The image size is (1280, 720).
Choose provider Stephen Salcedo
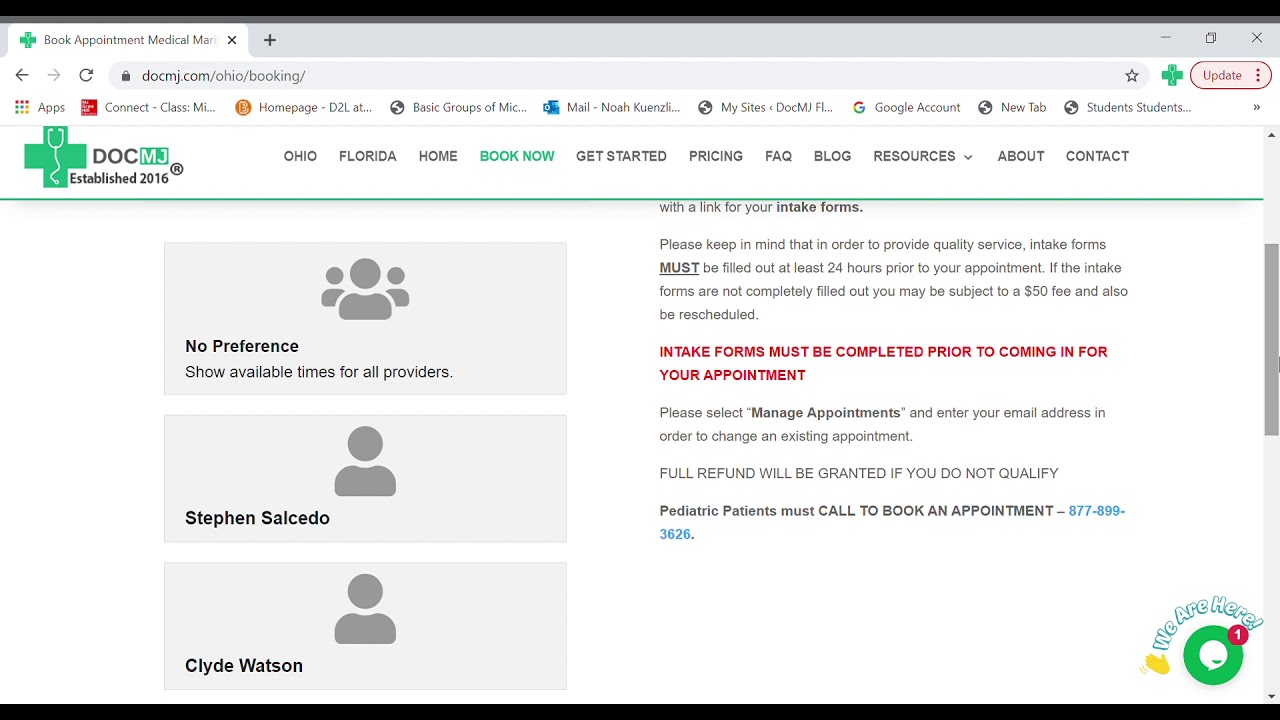point(365,478)
